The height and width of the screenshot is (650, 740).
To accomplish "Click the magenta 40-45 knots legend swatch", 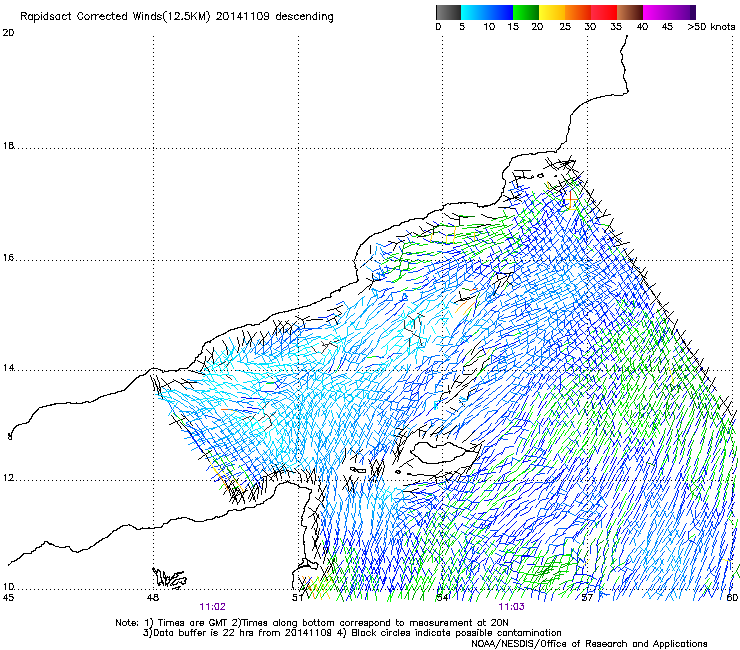I will pyautogui.click(x=656, y=12).
